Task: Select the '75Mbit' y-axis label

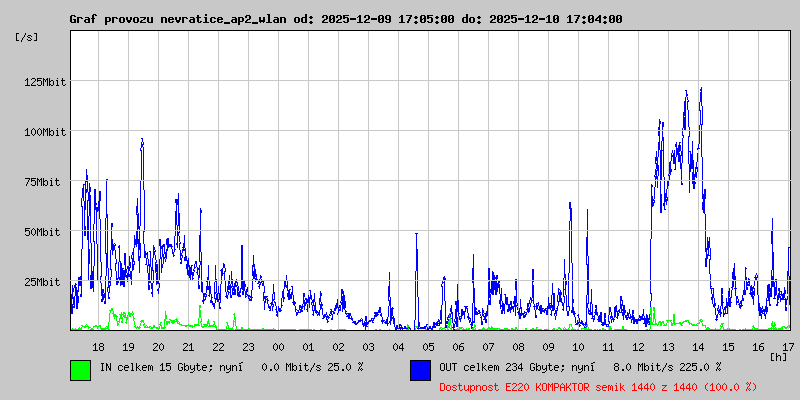Action: (x=42, y=182)
